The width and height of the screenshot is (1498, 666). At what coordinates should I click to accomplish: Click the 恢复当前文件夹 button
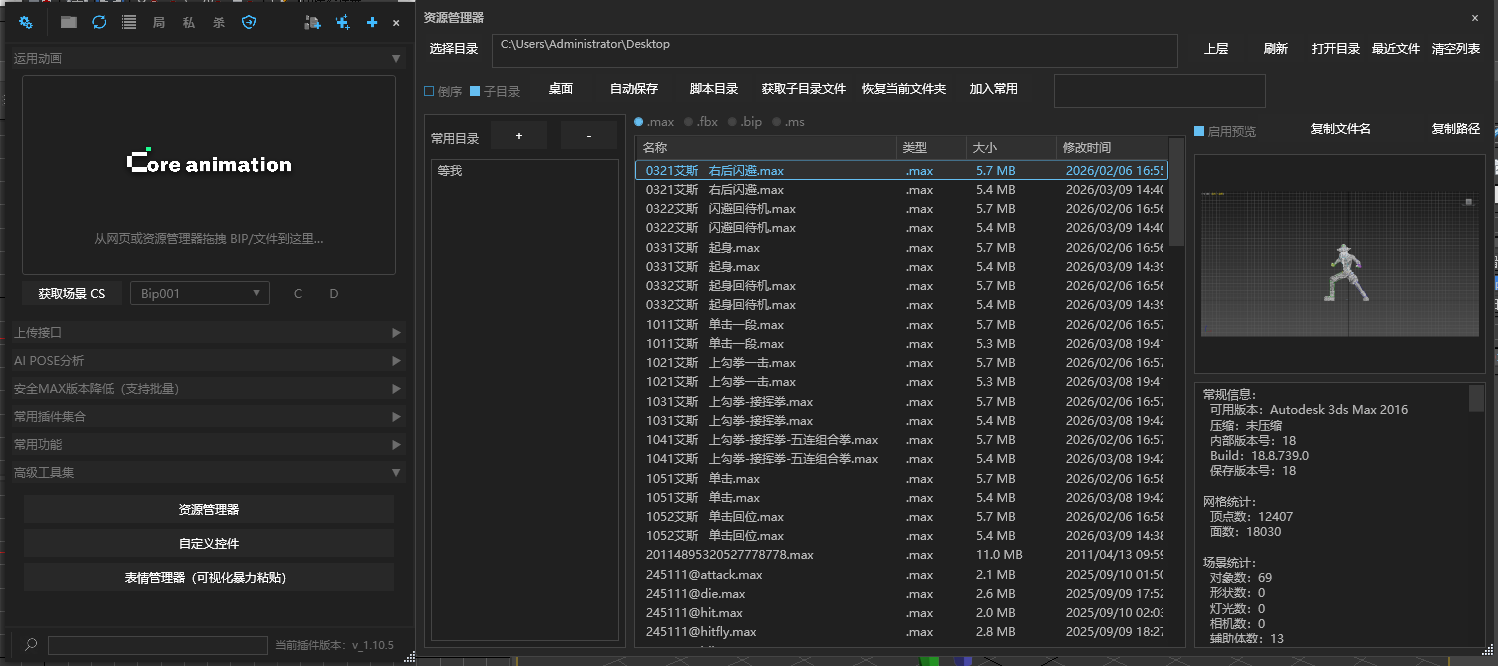tap(904, 89)
